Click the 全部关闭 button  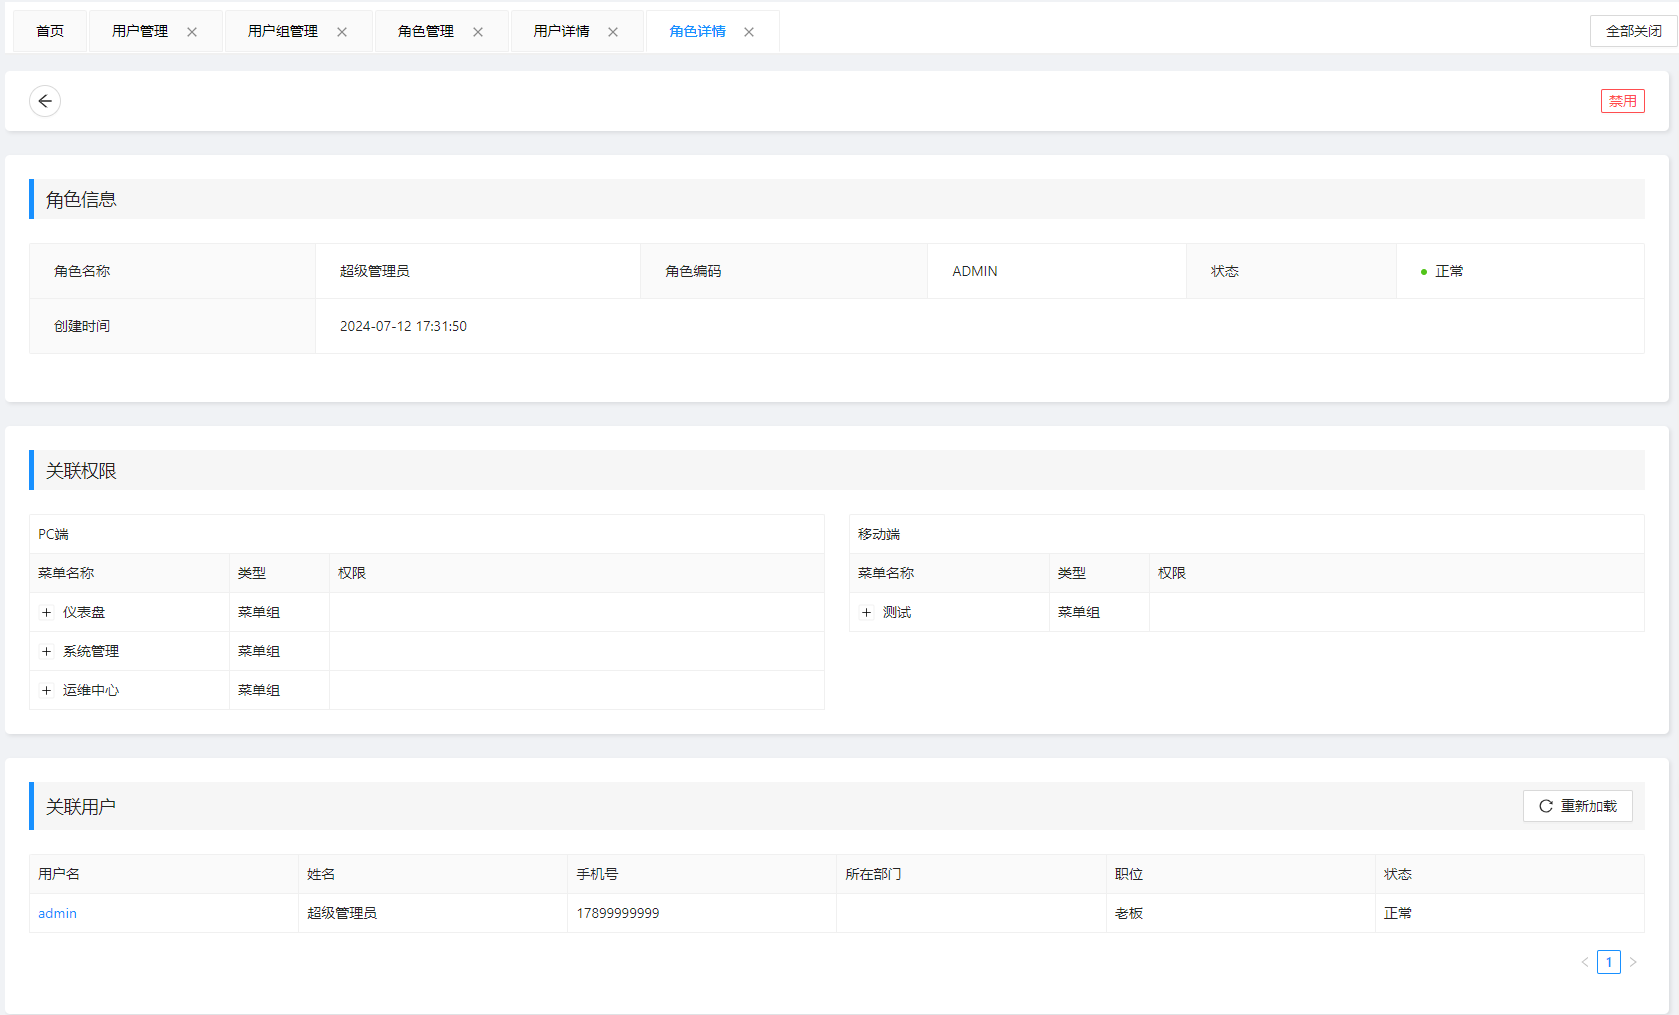tap(1633, 31)
